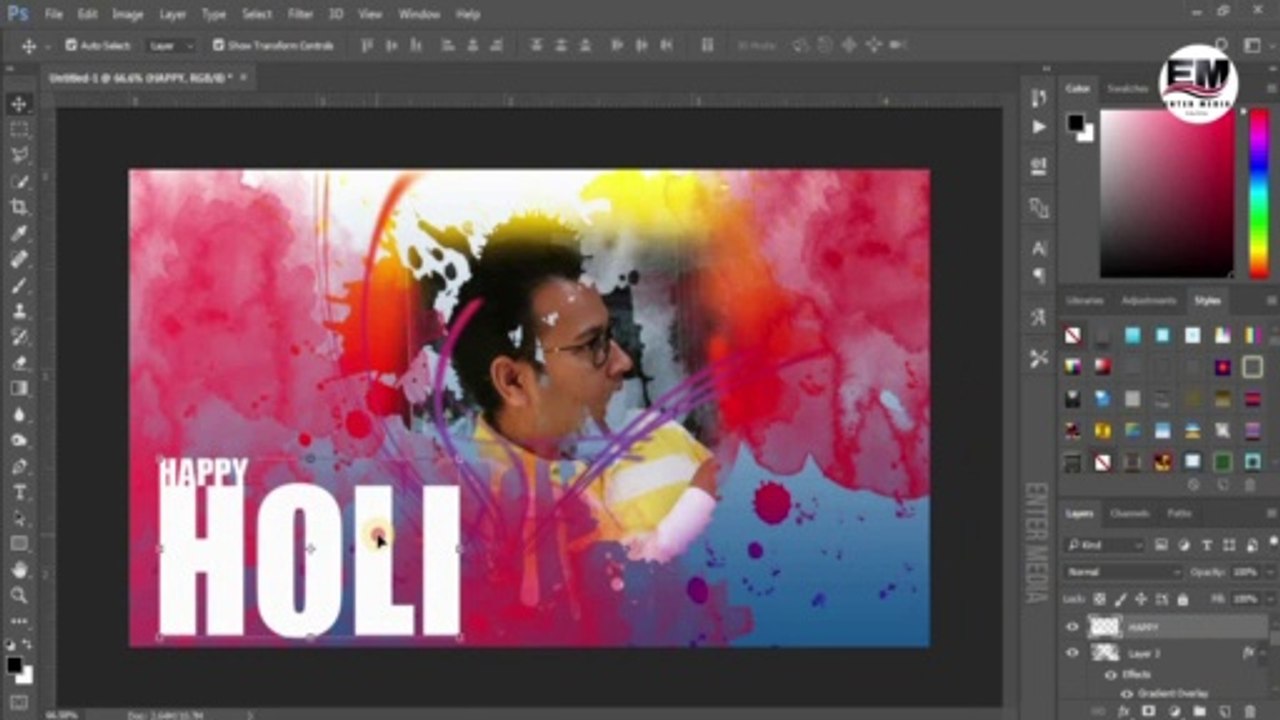Apply the no-style (red slash) style preset
The width and height of the screenshot is (1280, 720).
pos(1073,335)
